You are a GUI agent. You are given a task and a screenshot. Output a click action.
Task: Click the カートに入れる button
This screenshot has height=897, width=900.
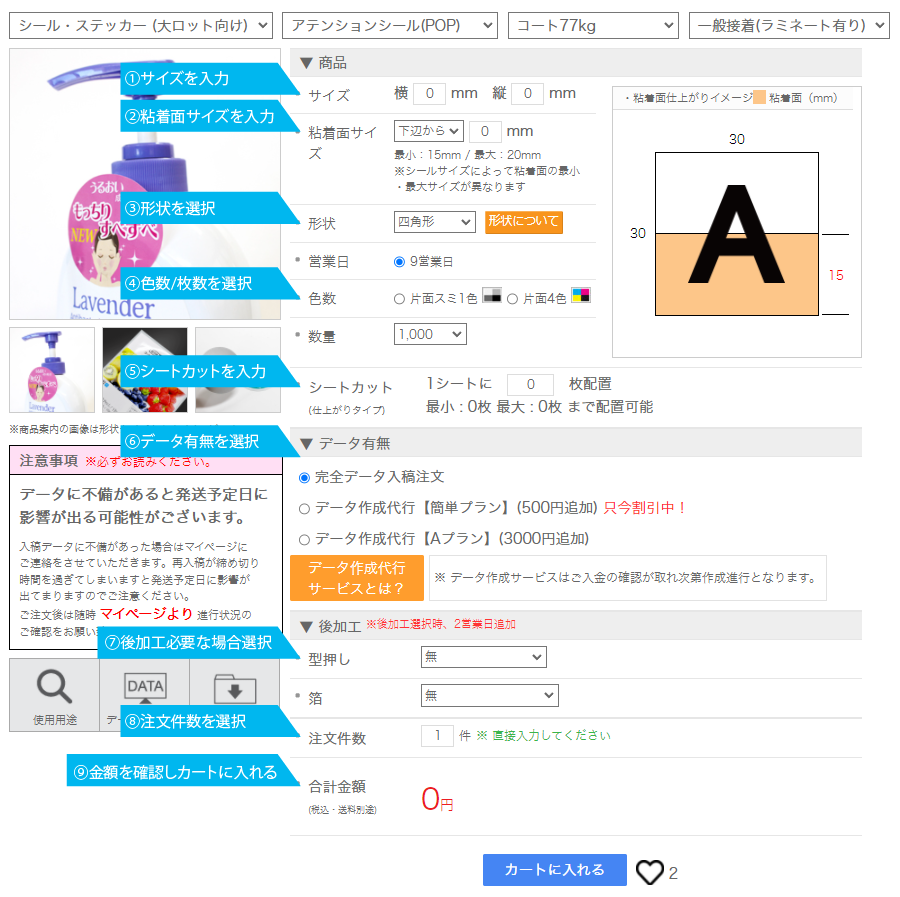pyautogui.click(x=554, y=870)
